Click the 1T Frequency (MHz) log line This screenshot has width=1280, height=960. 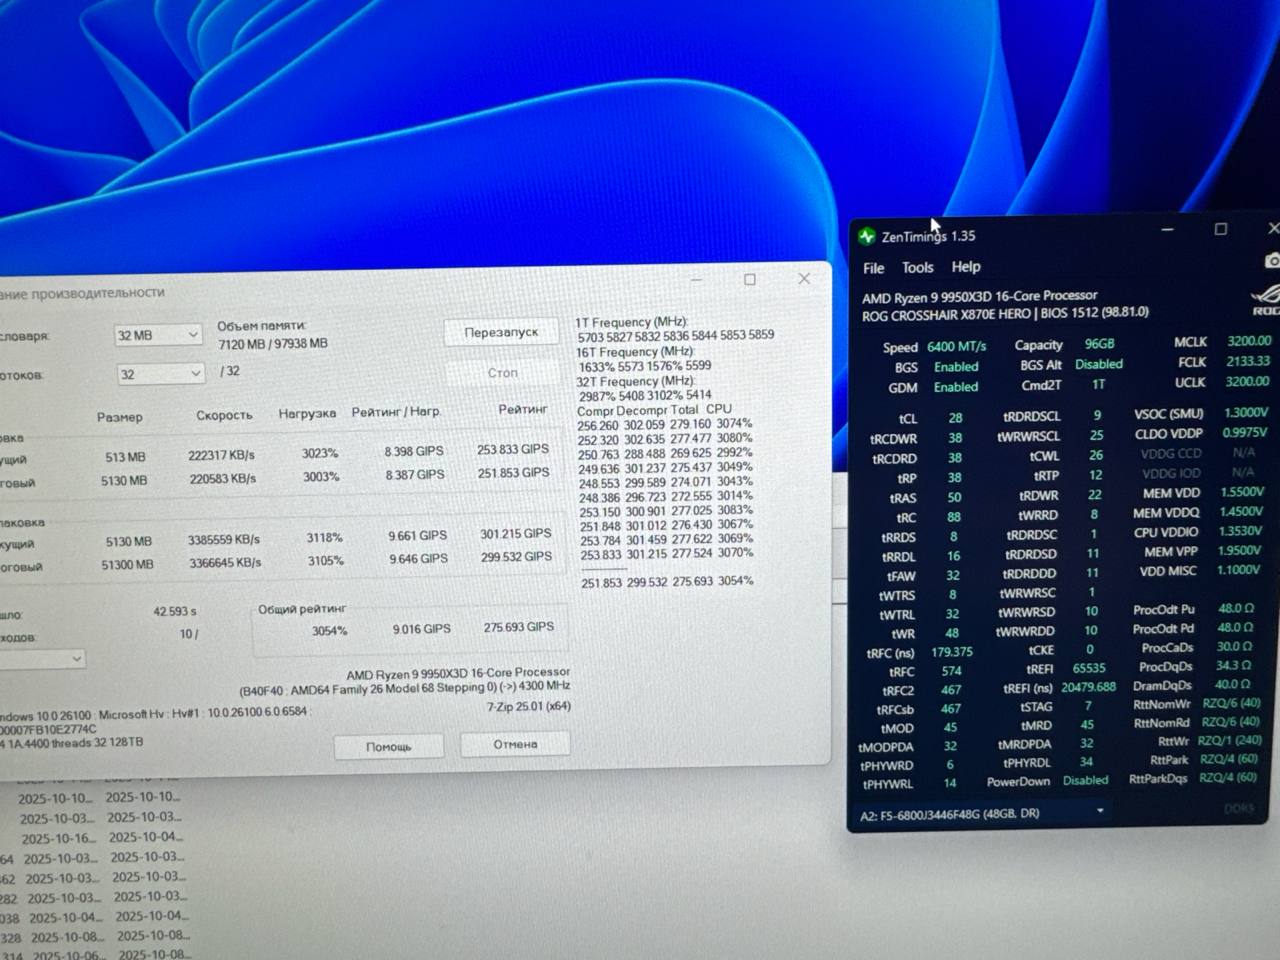tap(632, 322)
